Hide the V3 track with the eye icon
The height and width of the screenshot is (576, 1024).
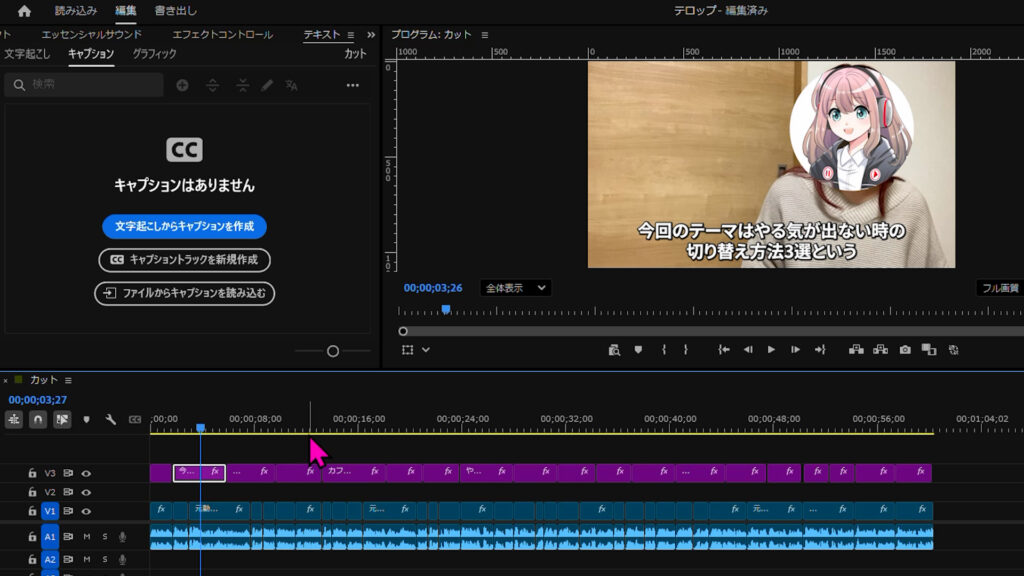pos(86,473)
